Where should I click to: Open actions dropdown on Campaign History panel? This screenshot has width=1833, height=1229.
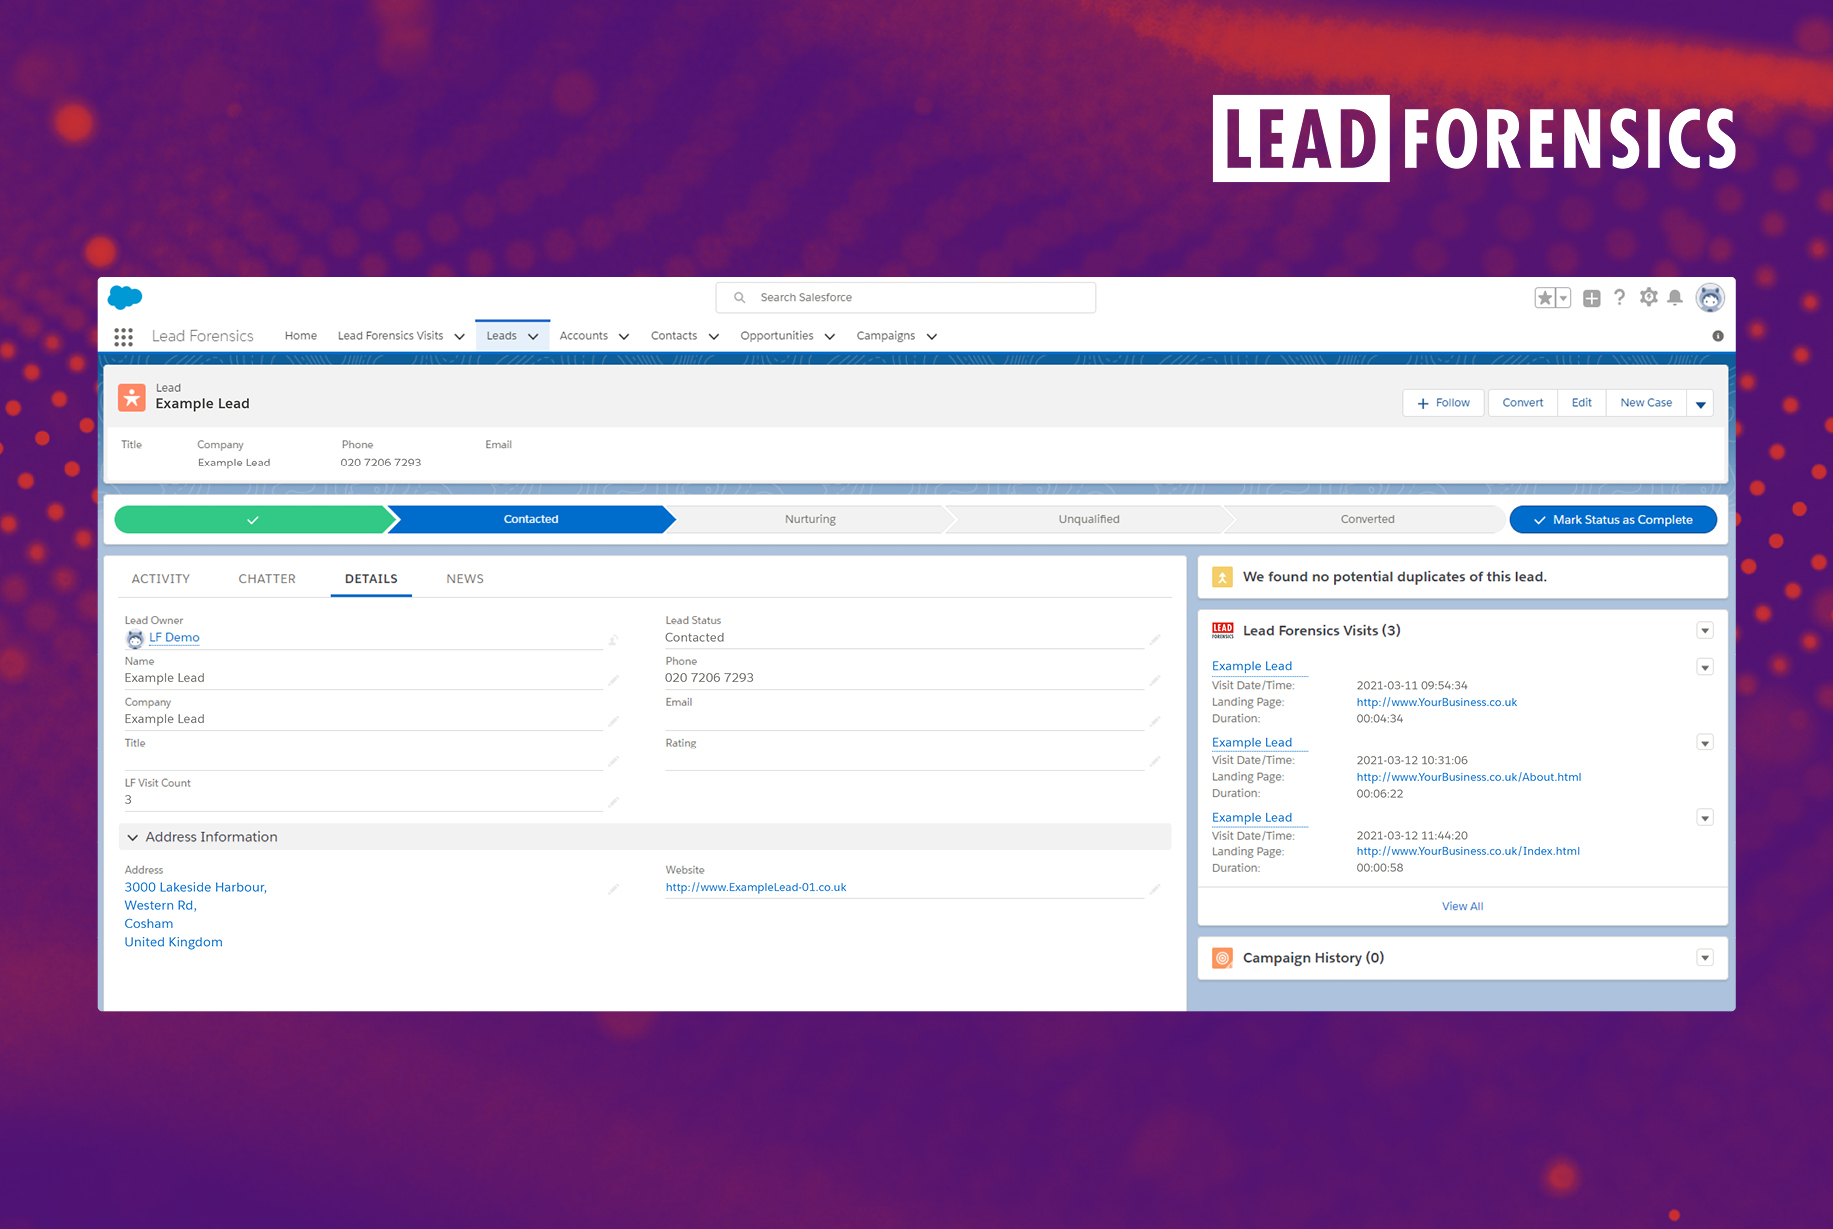tap(1705, 957)
